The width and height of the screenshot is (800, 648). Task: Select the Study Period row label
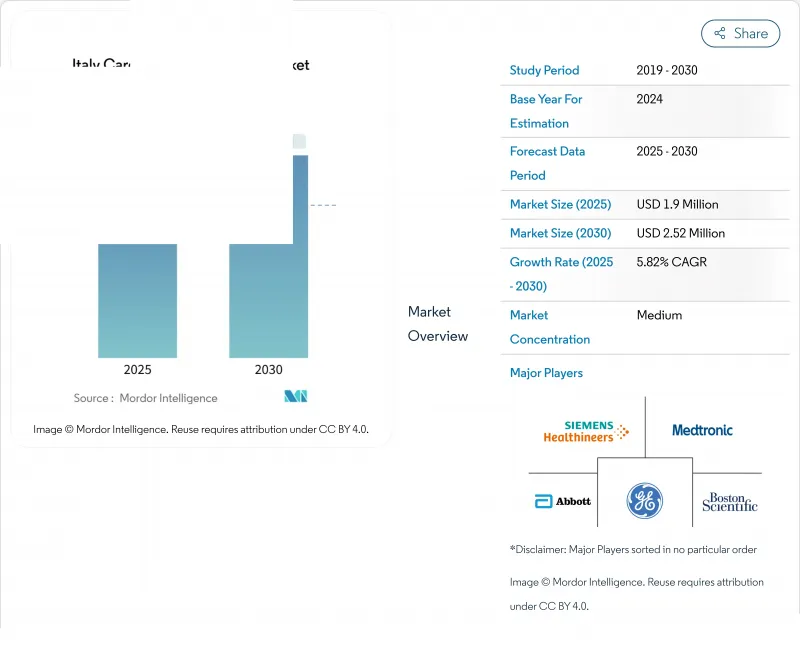(x=544, y=70)
